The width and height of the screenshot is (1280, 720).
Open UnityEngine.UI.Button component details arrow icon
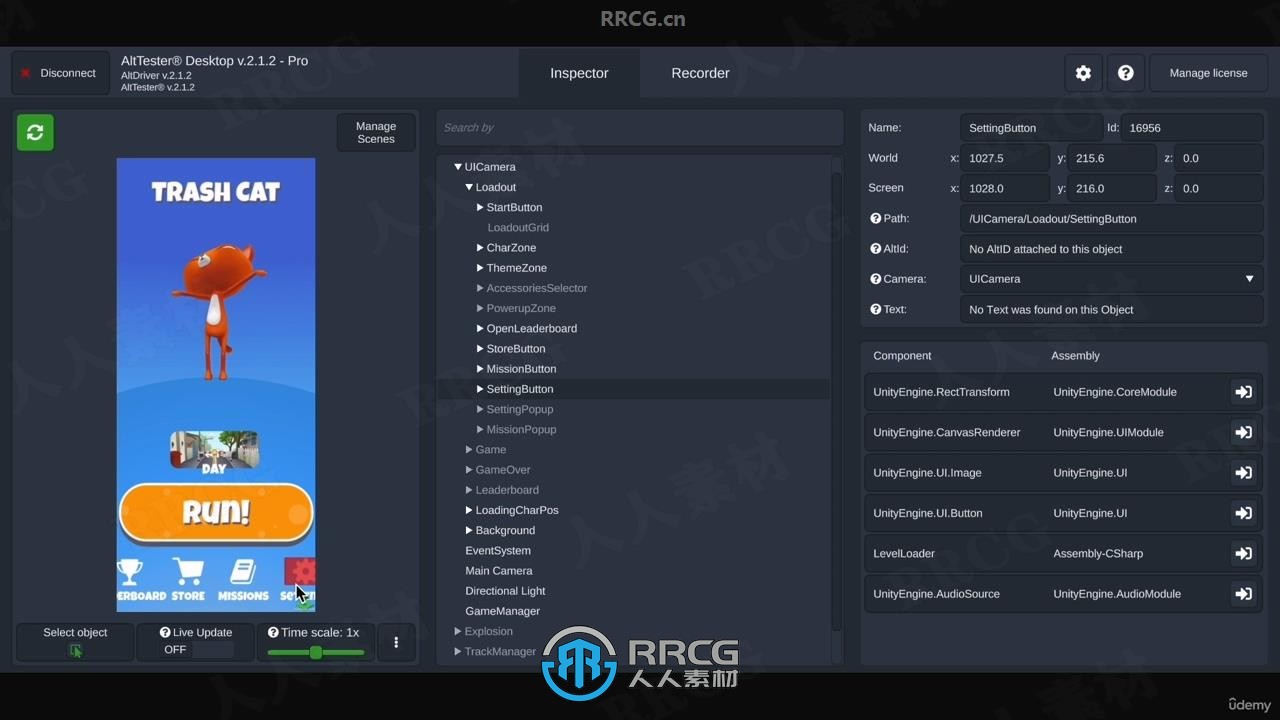[x=1243, y=513]
